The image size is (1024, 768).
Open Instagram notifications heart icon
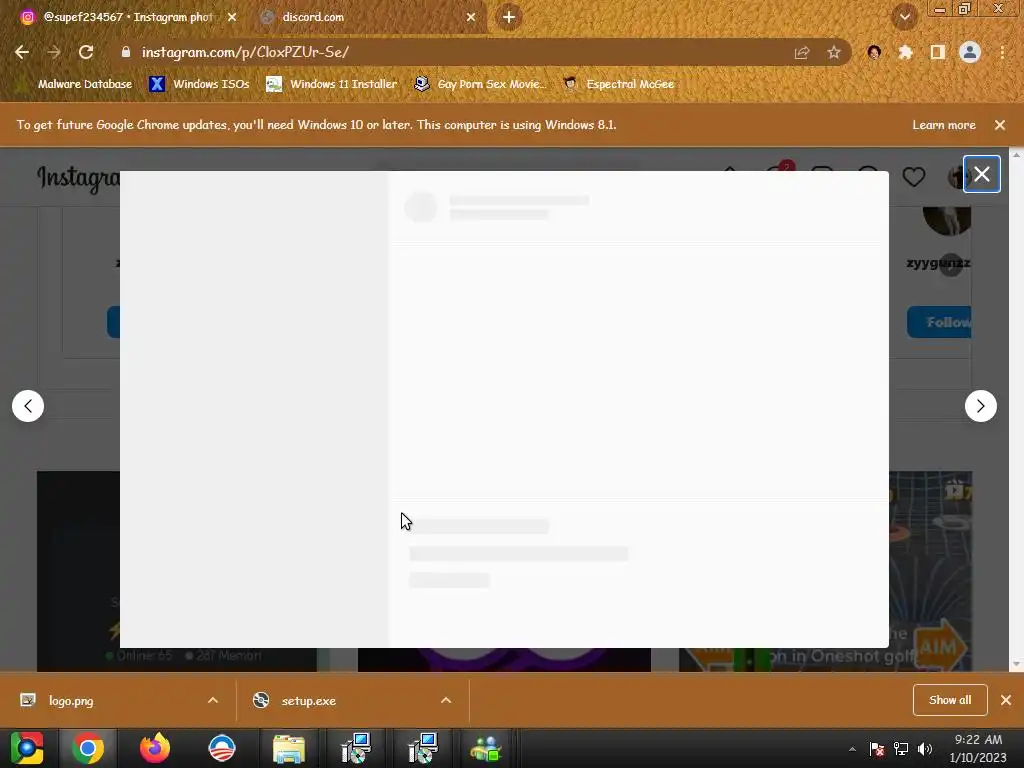point(914,176)
